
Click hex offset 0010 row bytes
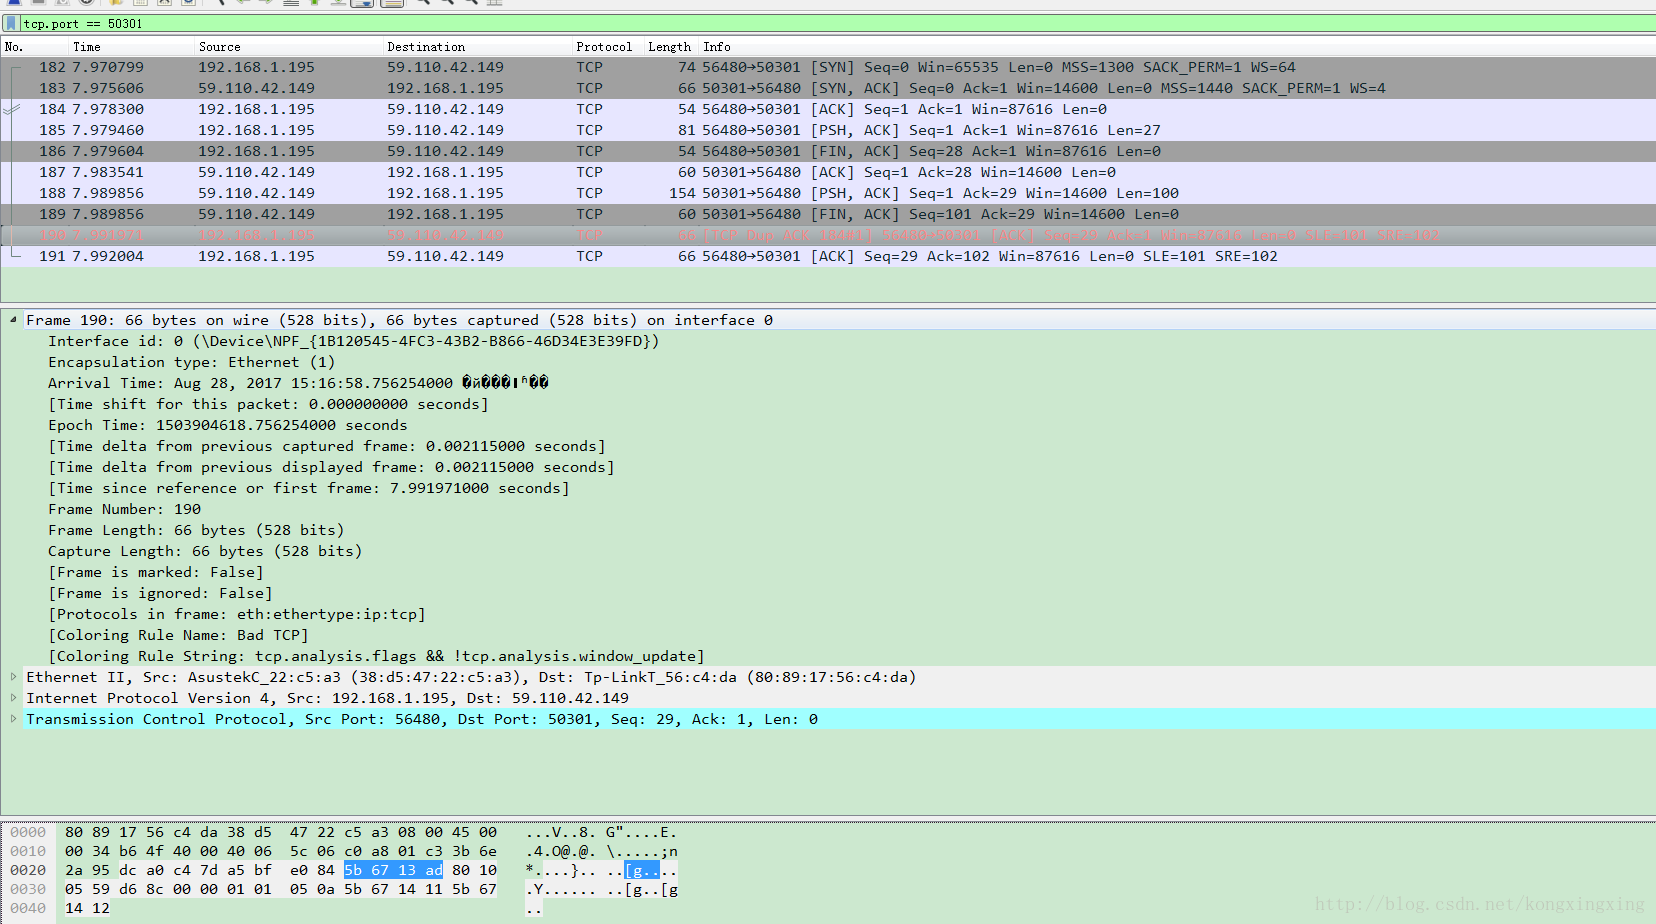pyautogui.click(x=281, y=851)
